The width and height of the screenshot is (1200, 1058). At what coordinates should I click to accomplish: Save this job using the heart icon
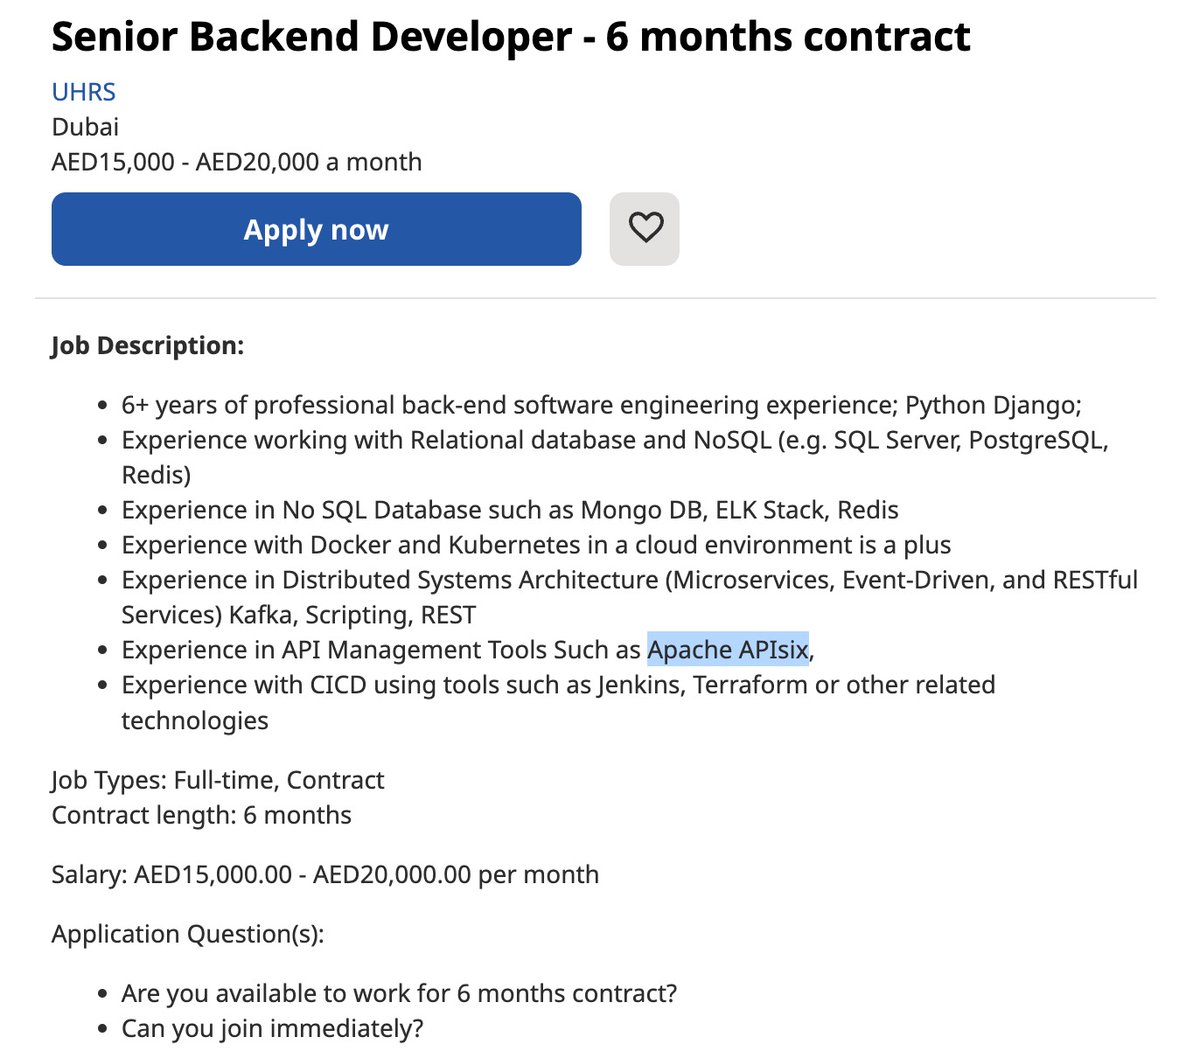pos(644,228)
